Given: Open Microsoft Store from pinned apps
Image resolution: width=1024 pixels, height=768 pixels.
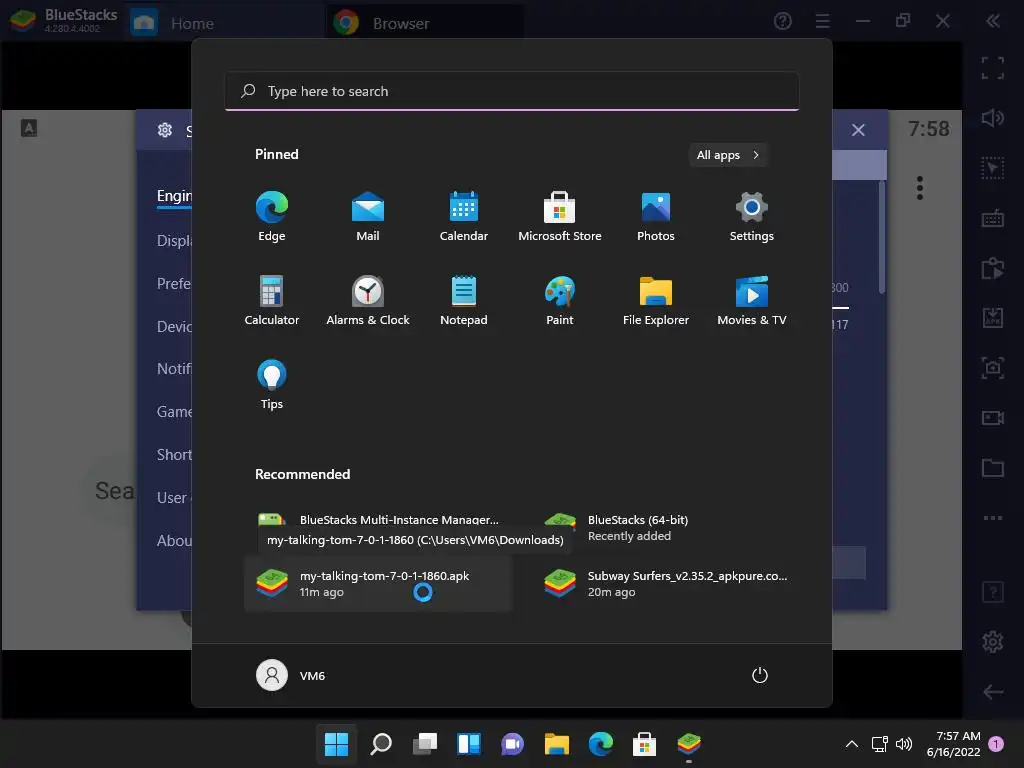Looking at the screenshot, I should [560, 217].
